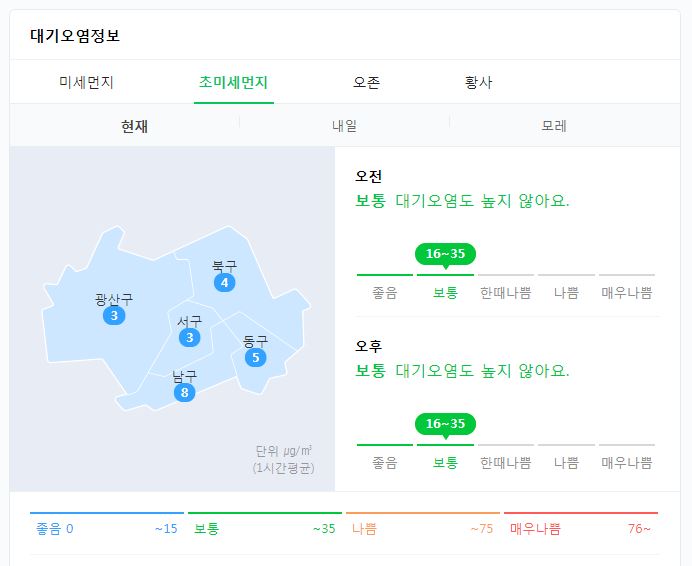Viewport: 692px width, 566px height.
Task: Switch to the 오존 tab
Action: pyautogui.click(x=366, y=83)
